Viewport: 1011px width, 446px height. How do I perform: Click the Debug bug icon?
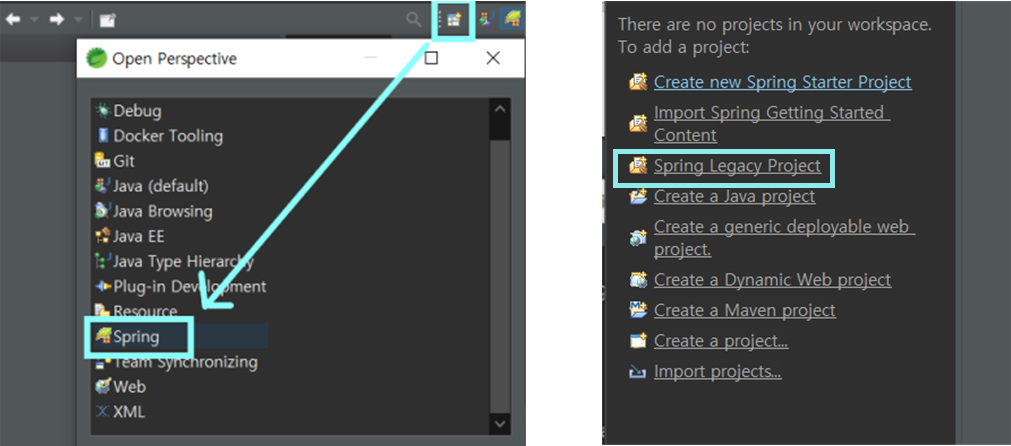[x=103, y=111]
